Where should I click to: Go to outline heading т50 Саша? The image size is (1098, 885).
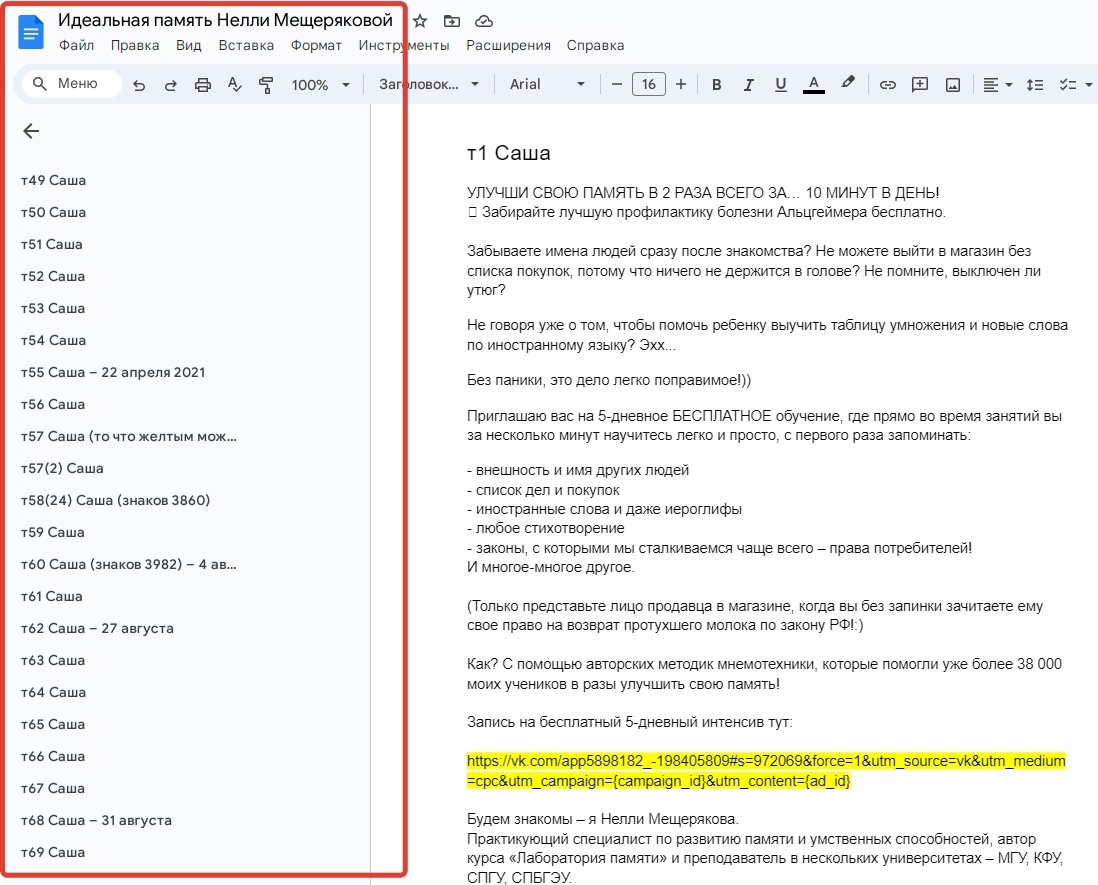[x=53, y=213]
